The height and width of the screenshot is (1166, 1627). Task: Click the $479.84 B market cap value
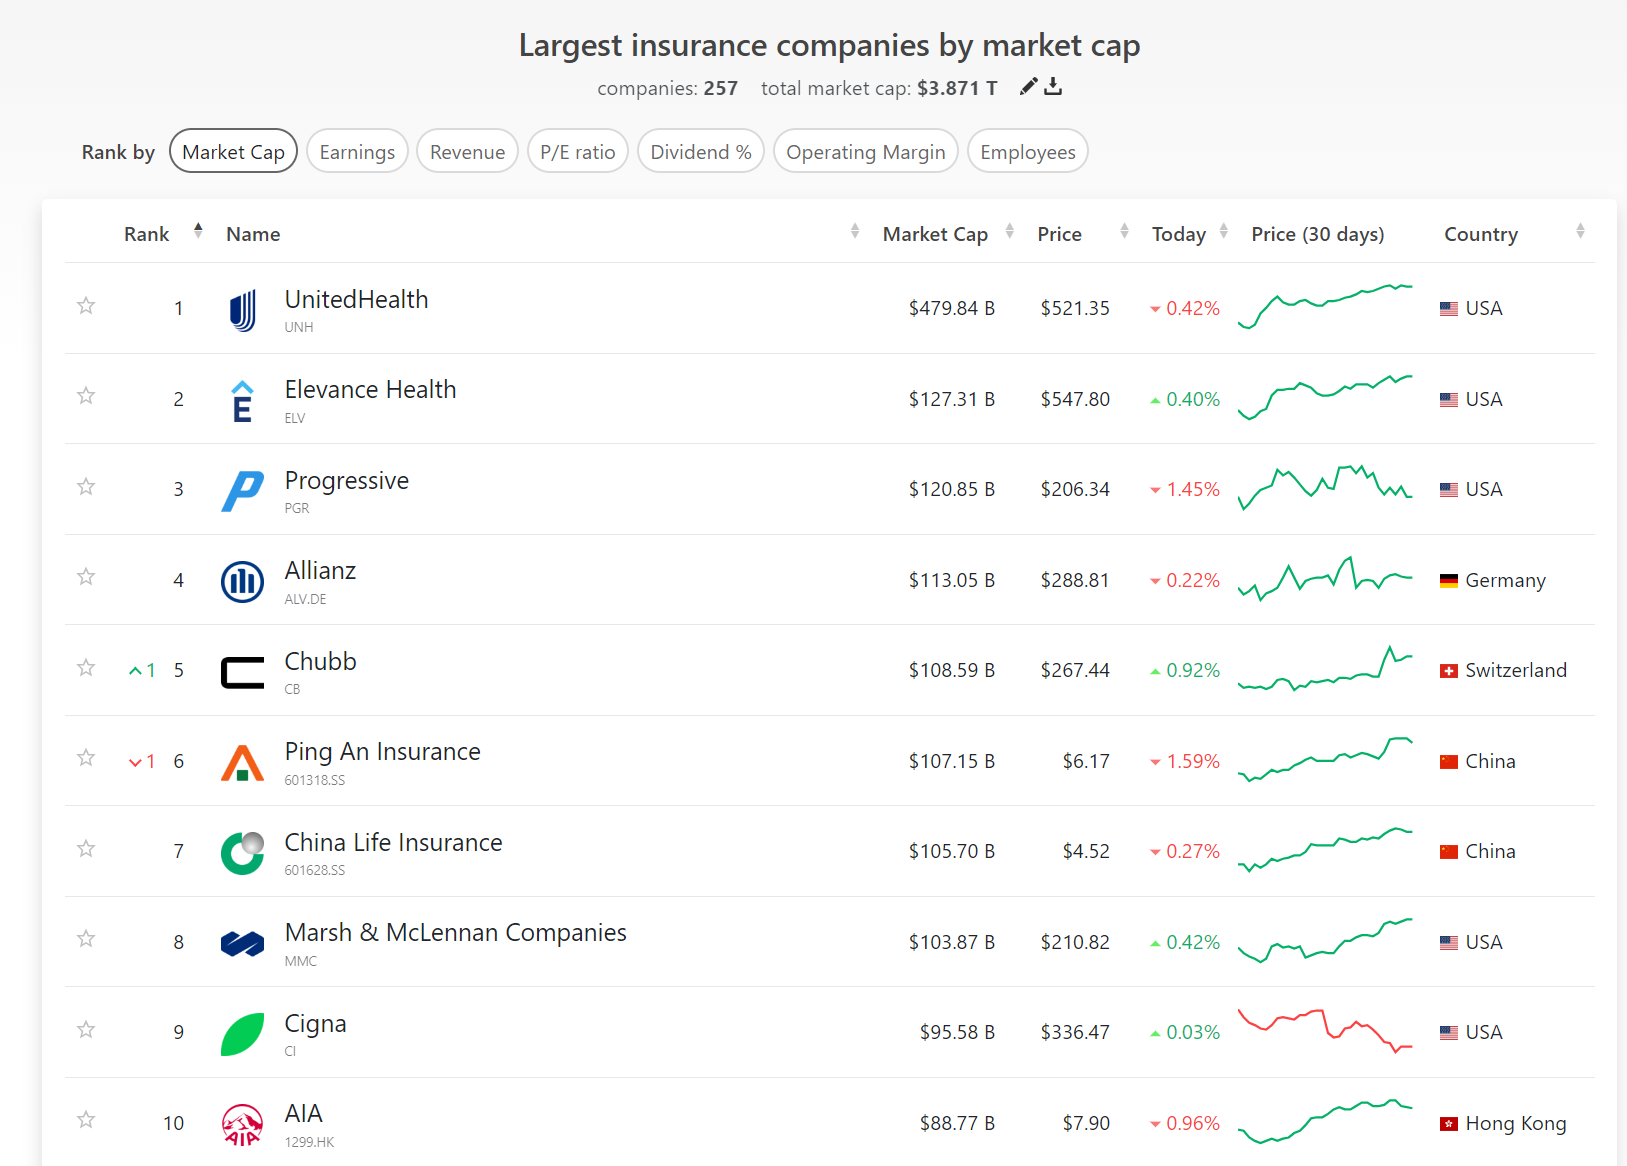pos(951,308)
